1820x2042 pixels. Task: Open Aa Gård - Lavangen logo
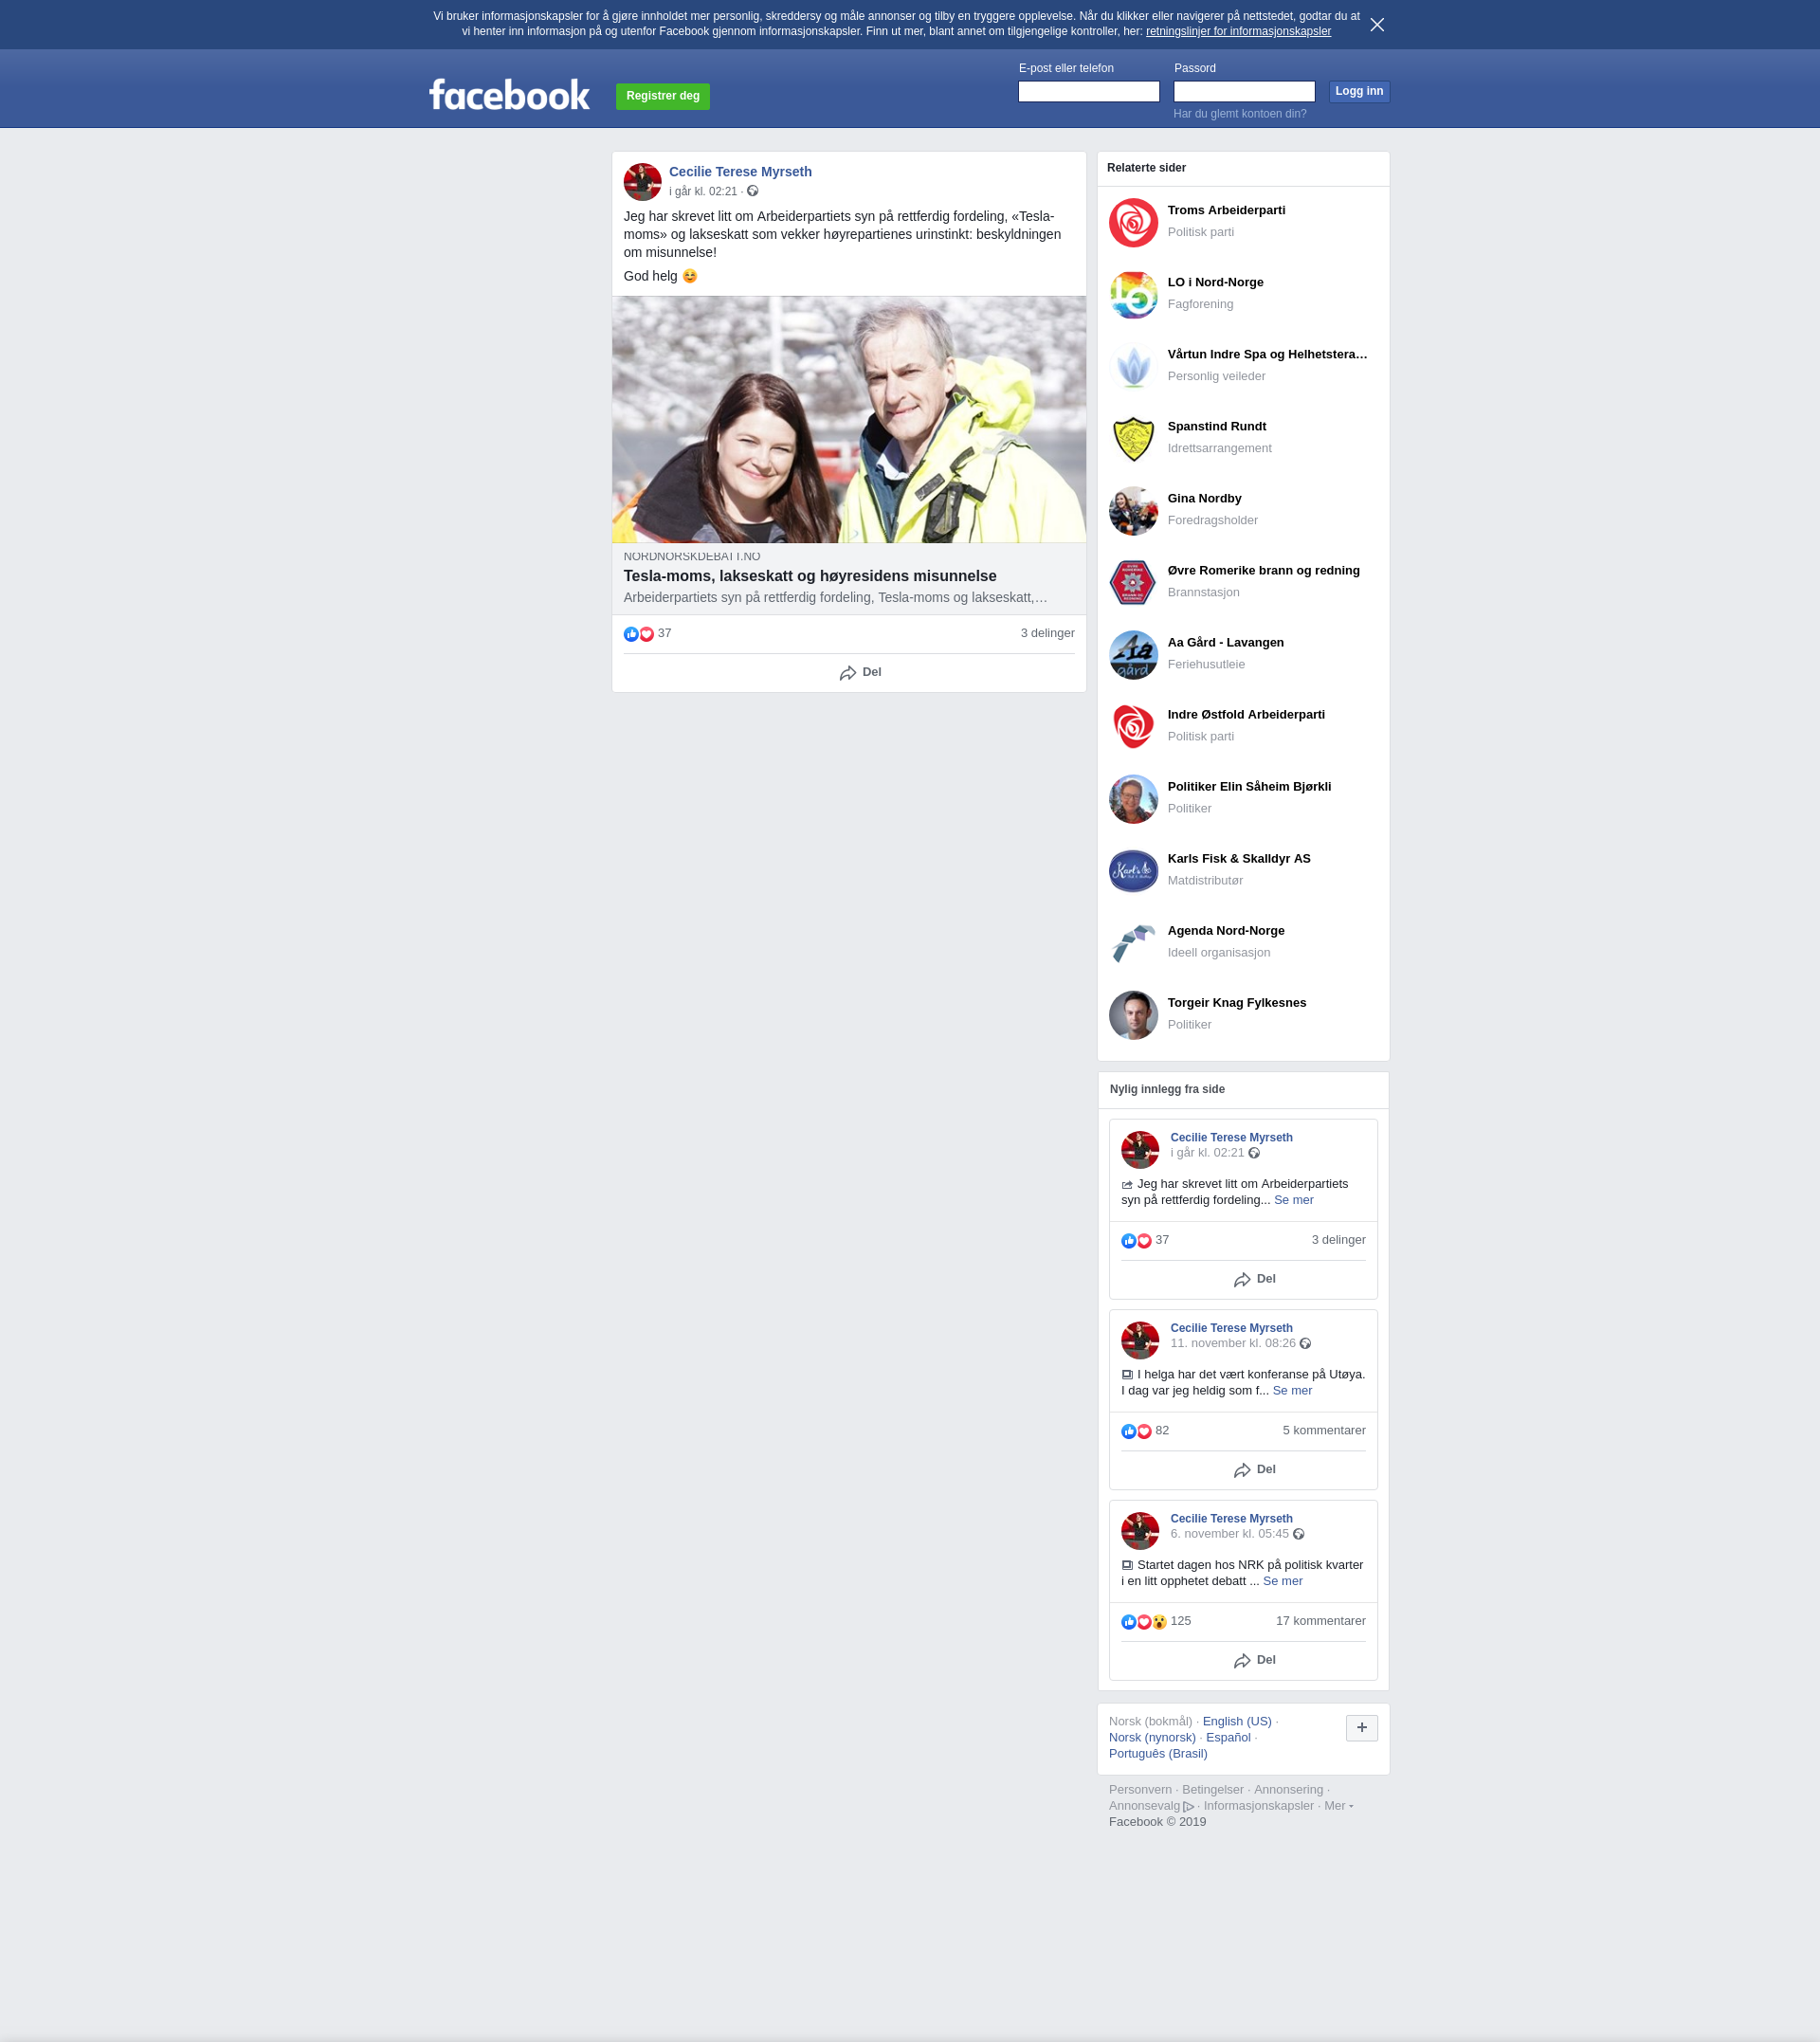coord(1133,654)
